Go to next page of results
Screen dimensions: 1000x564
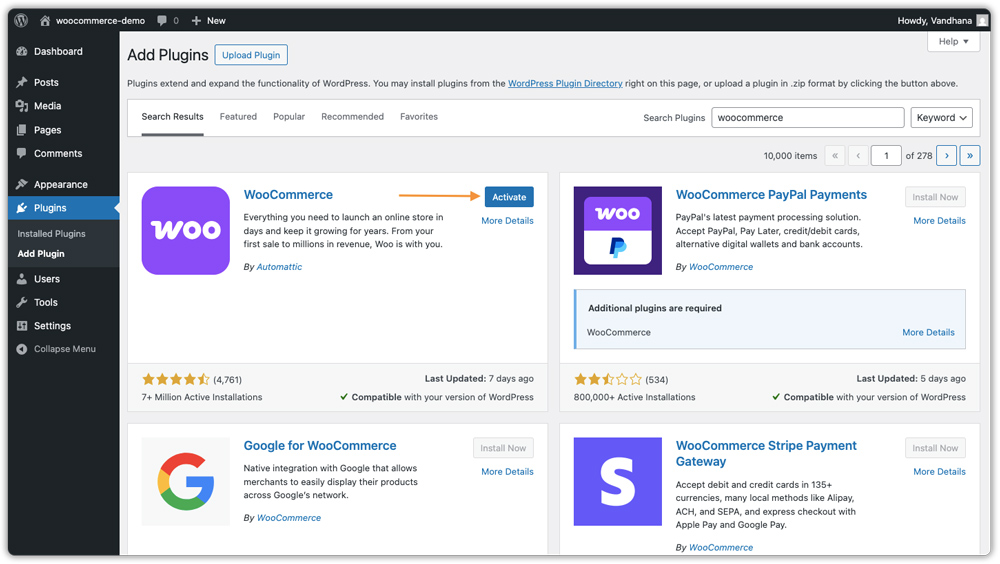point(946,156)
